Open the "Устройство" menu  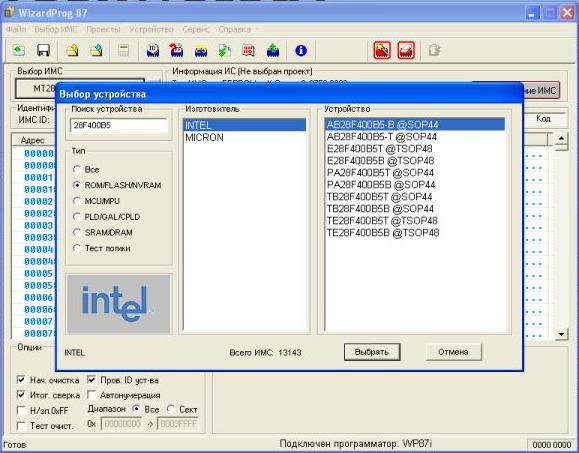(151, 29)
